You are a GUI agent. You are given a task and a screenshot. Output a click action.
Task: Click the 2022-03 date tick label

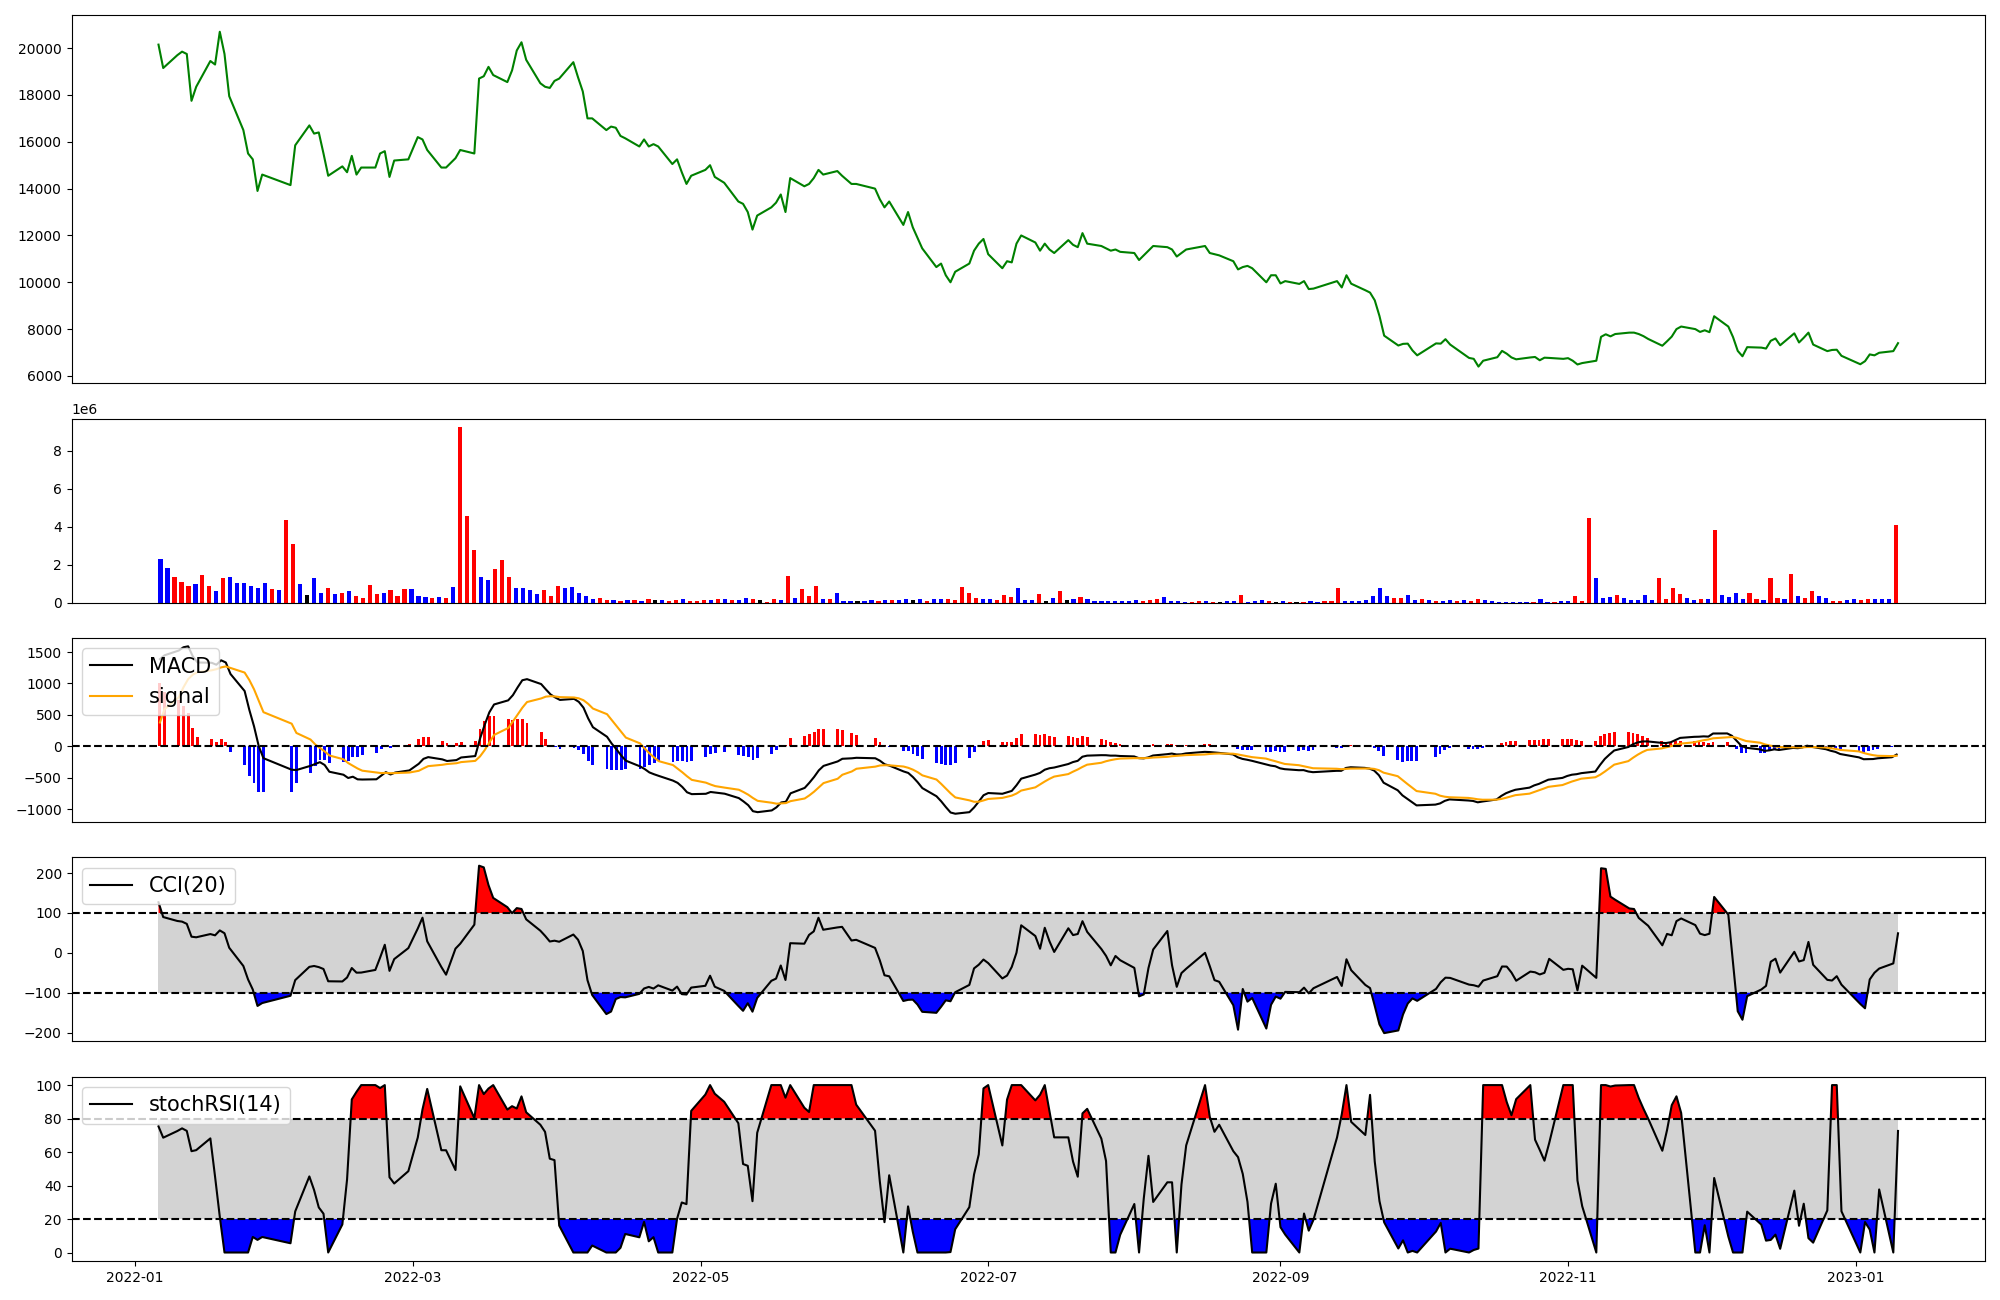(x=413, y=1277)
